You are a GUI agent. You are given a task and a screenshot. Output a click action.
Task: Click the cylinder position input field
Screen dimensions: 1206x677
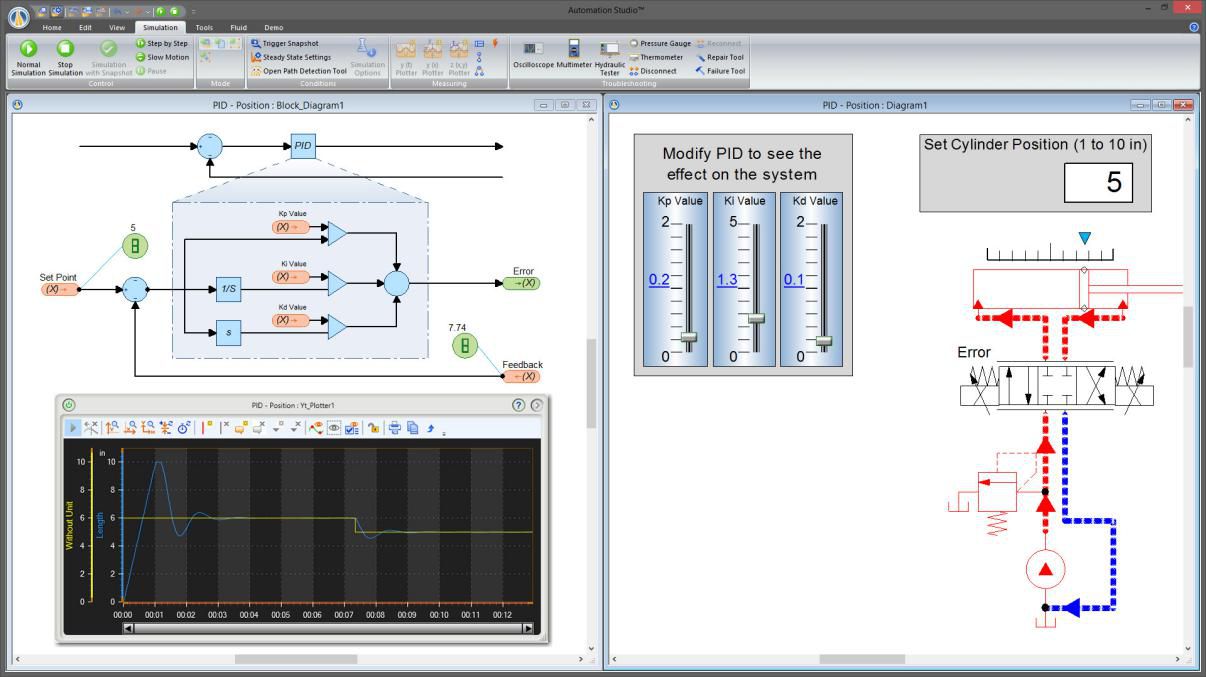1098,183
